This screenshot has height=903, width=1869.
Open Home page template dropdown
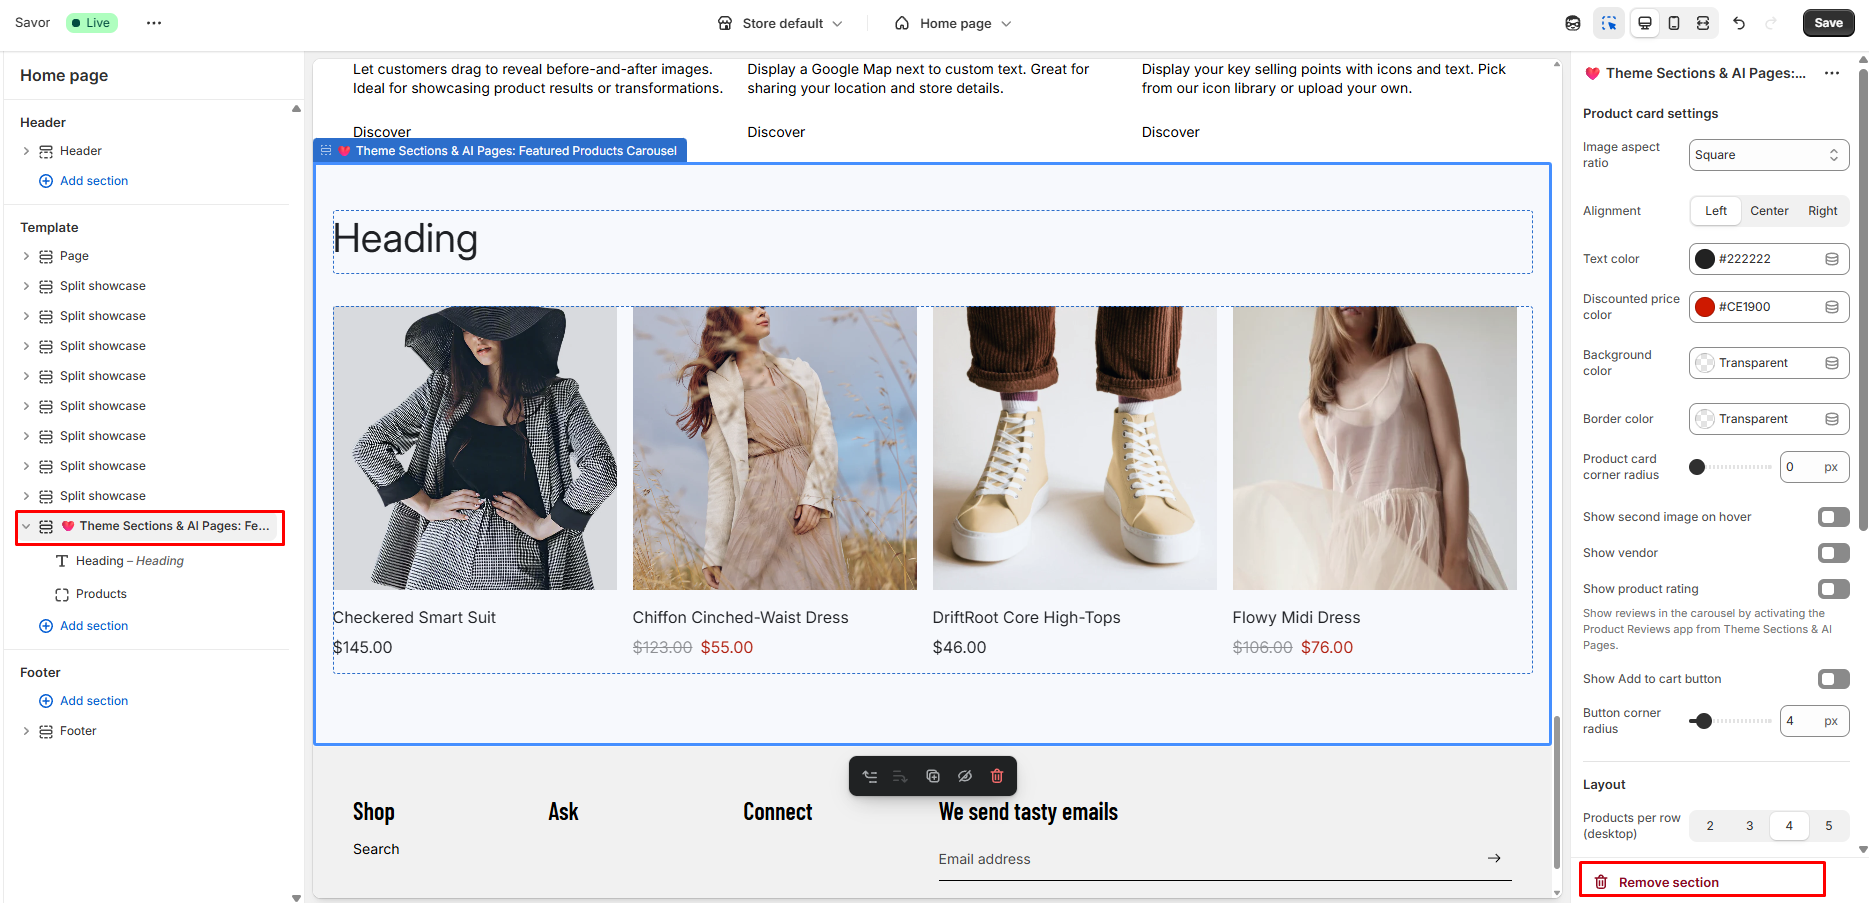[953, 23]
